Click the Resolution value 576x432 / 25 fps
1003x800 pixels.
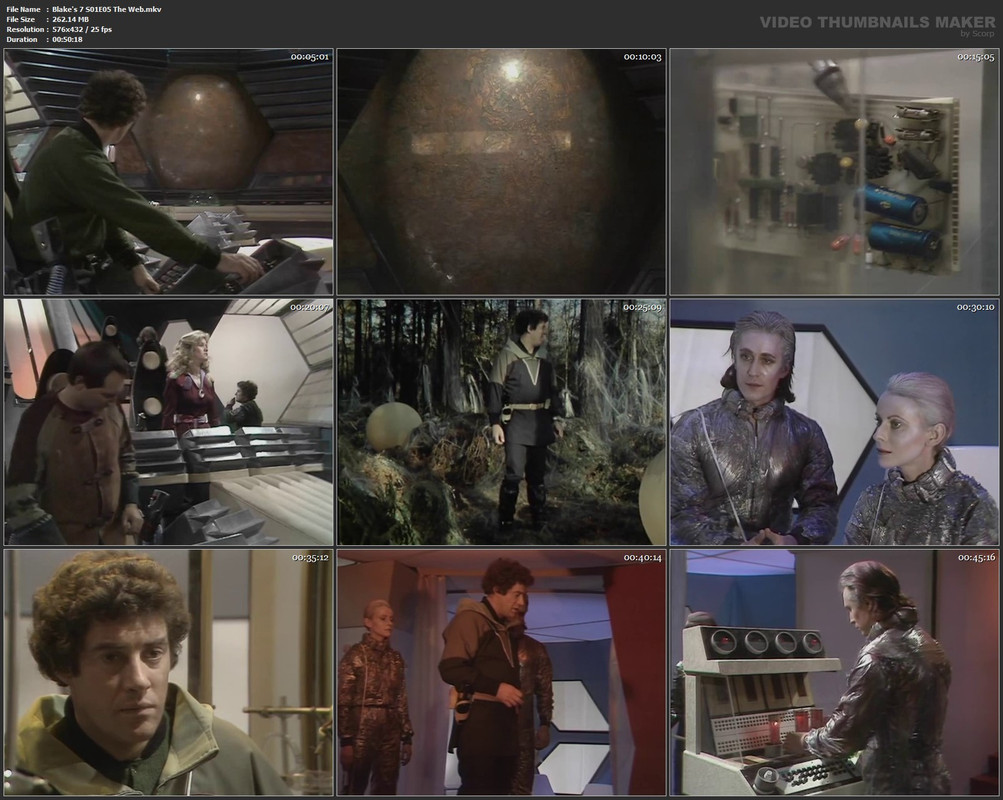coord(83,29)
